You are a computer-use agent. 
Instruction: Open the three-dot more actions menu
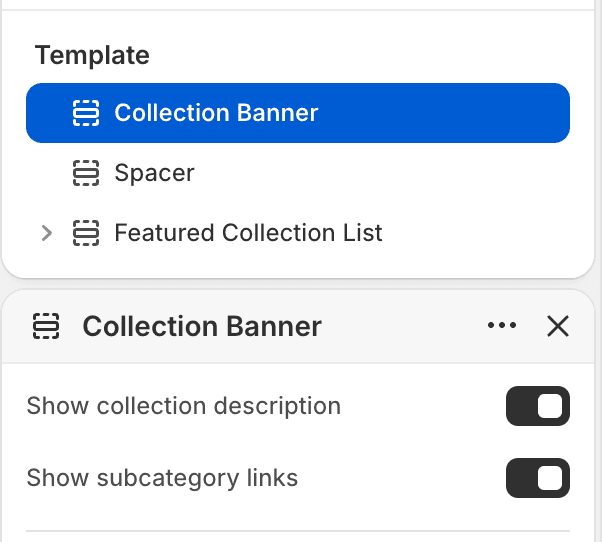click(502, 326)
